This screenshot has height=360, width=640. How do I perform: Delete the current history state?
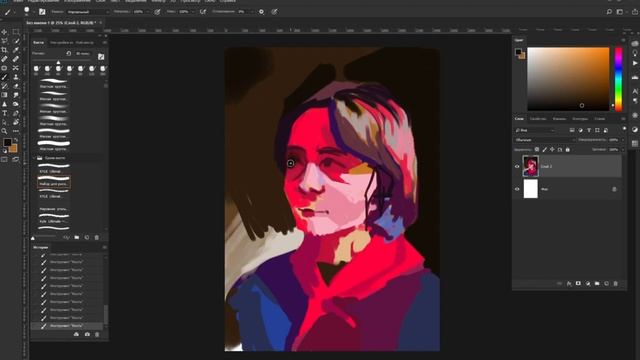97,334
